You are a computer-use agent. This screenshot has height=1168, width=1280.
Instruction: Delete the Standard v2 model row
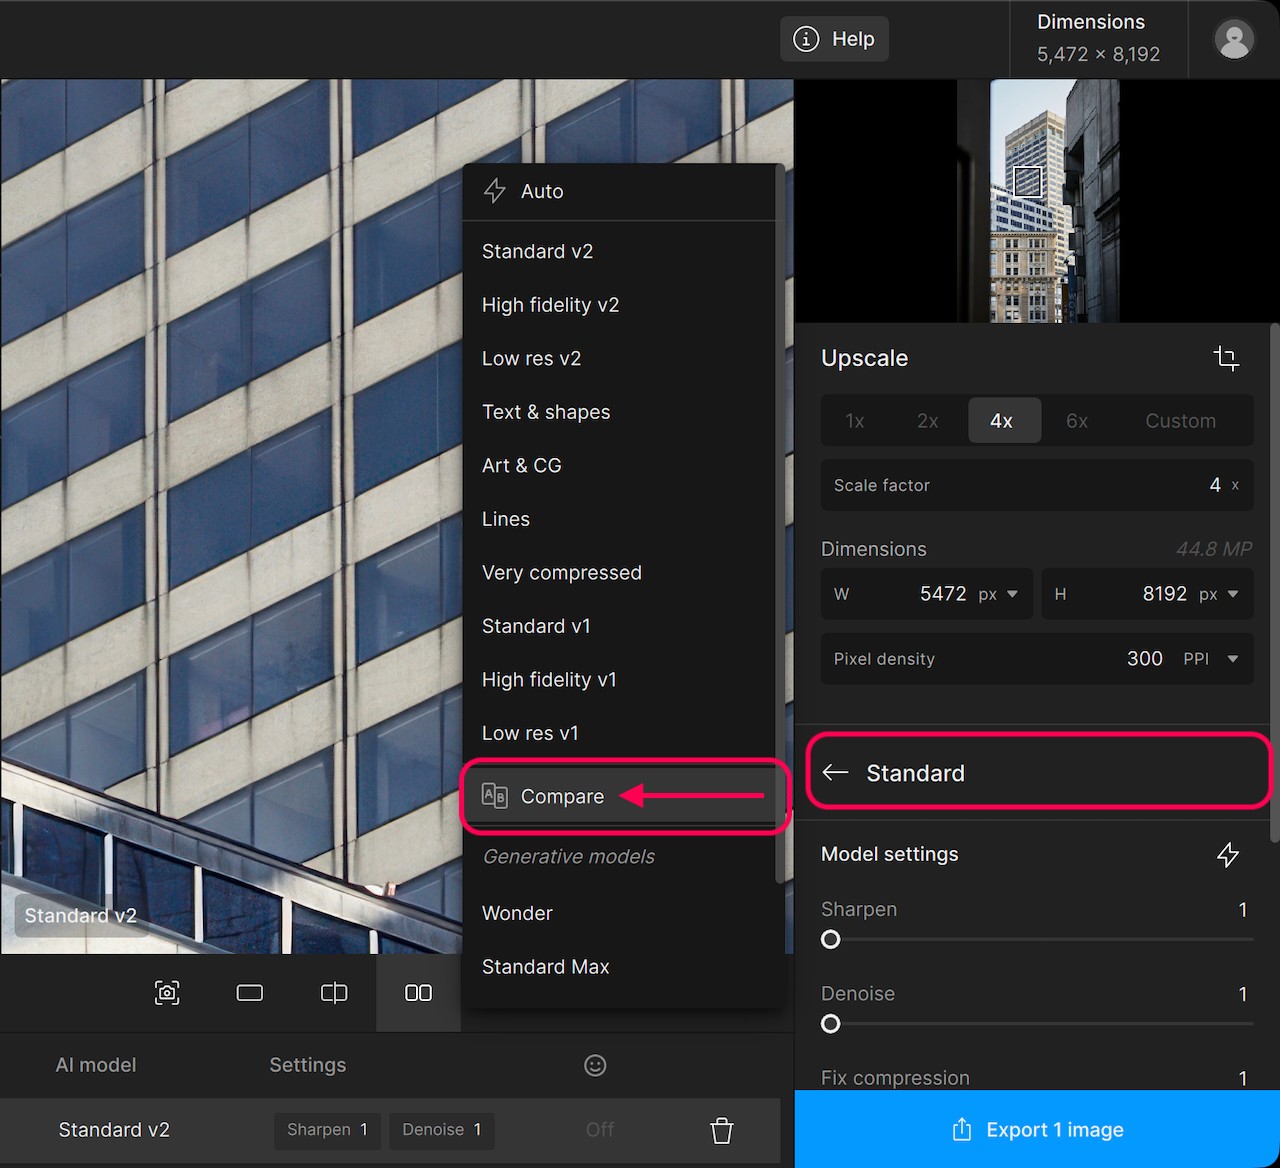click(722, 1130)
